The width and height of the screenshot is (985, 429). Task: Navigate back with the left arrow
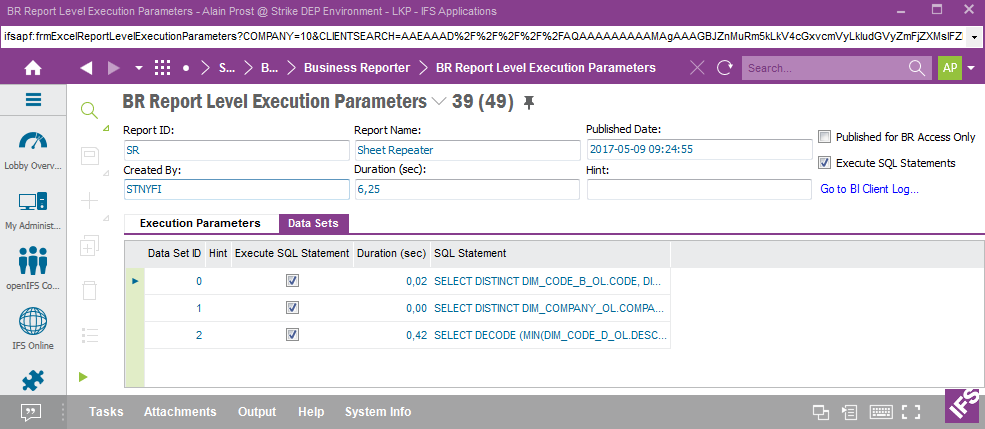[87, 68]
